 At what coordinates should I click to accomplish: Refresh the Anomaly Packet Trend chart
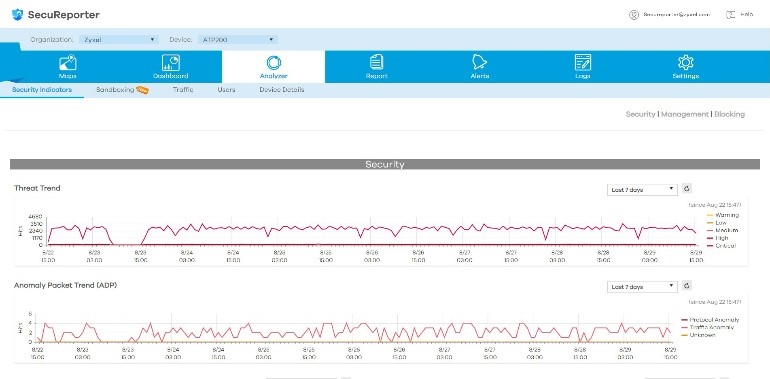[x=687, y=286]
